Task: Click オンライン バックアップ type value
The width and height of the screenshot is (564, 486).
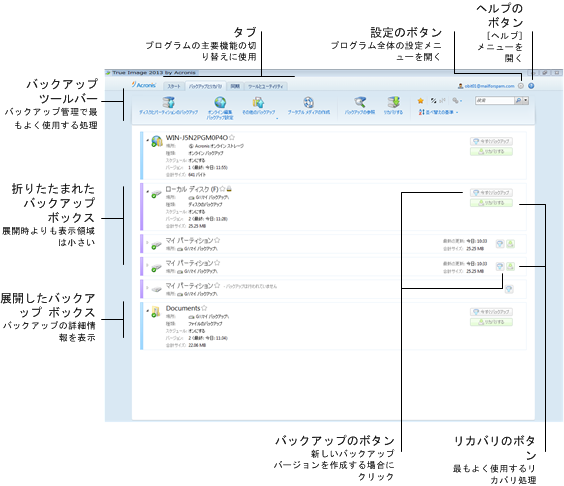Action: (x=206, y=153)
